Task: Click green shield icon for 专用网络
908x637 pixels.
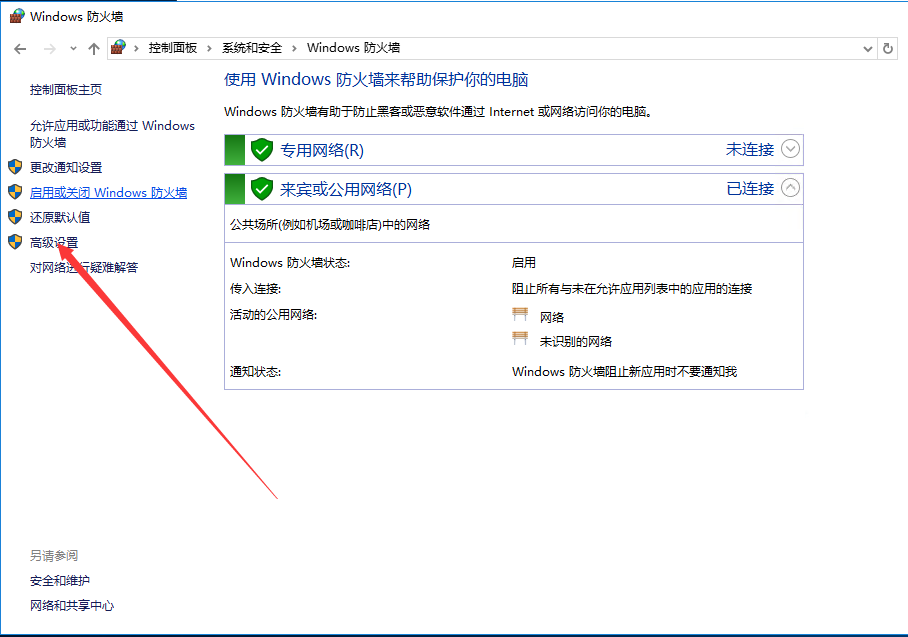Action: (x=262, y=150)
